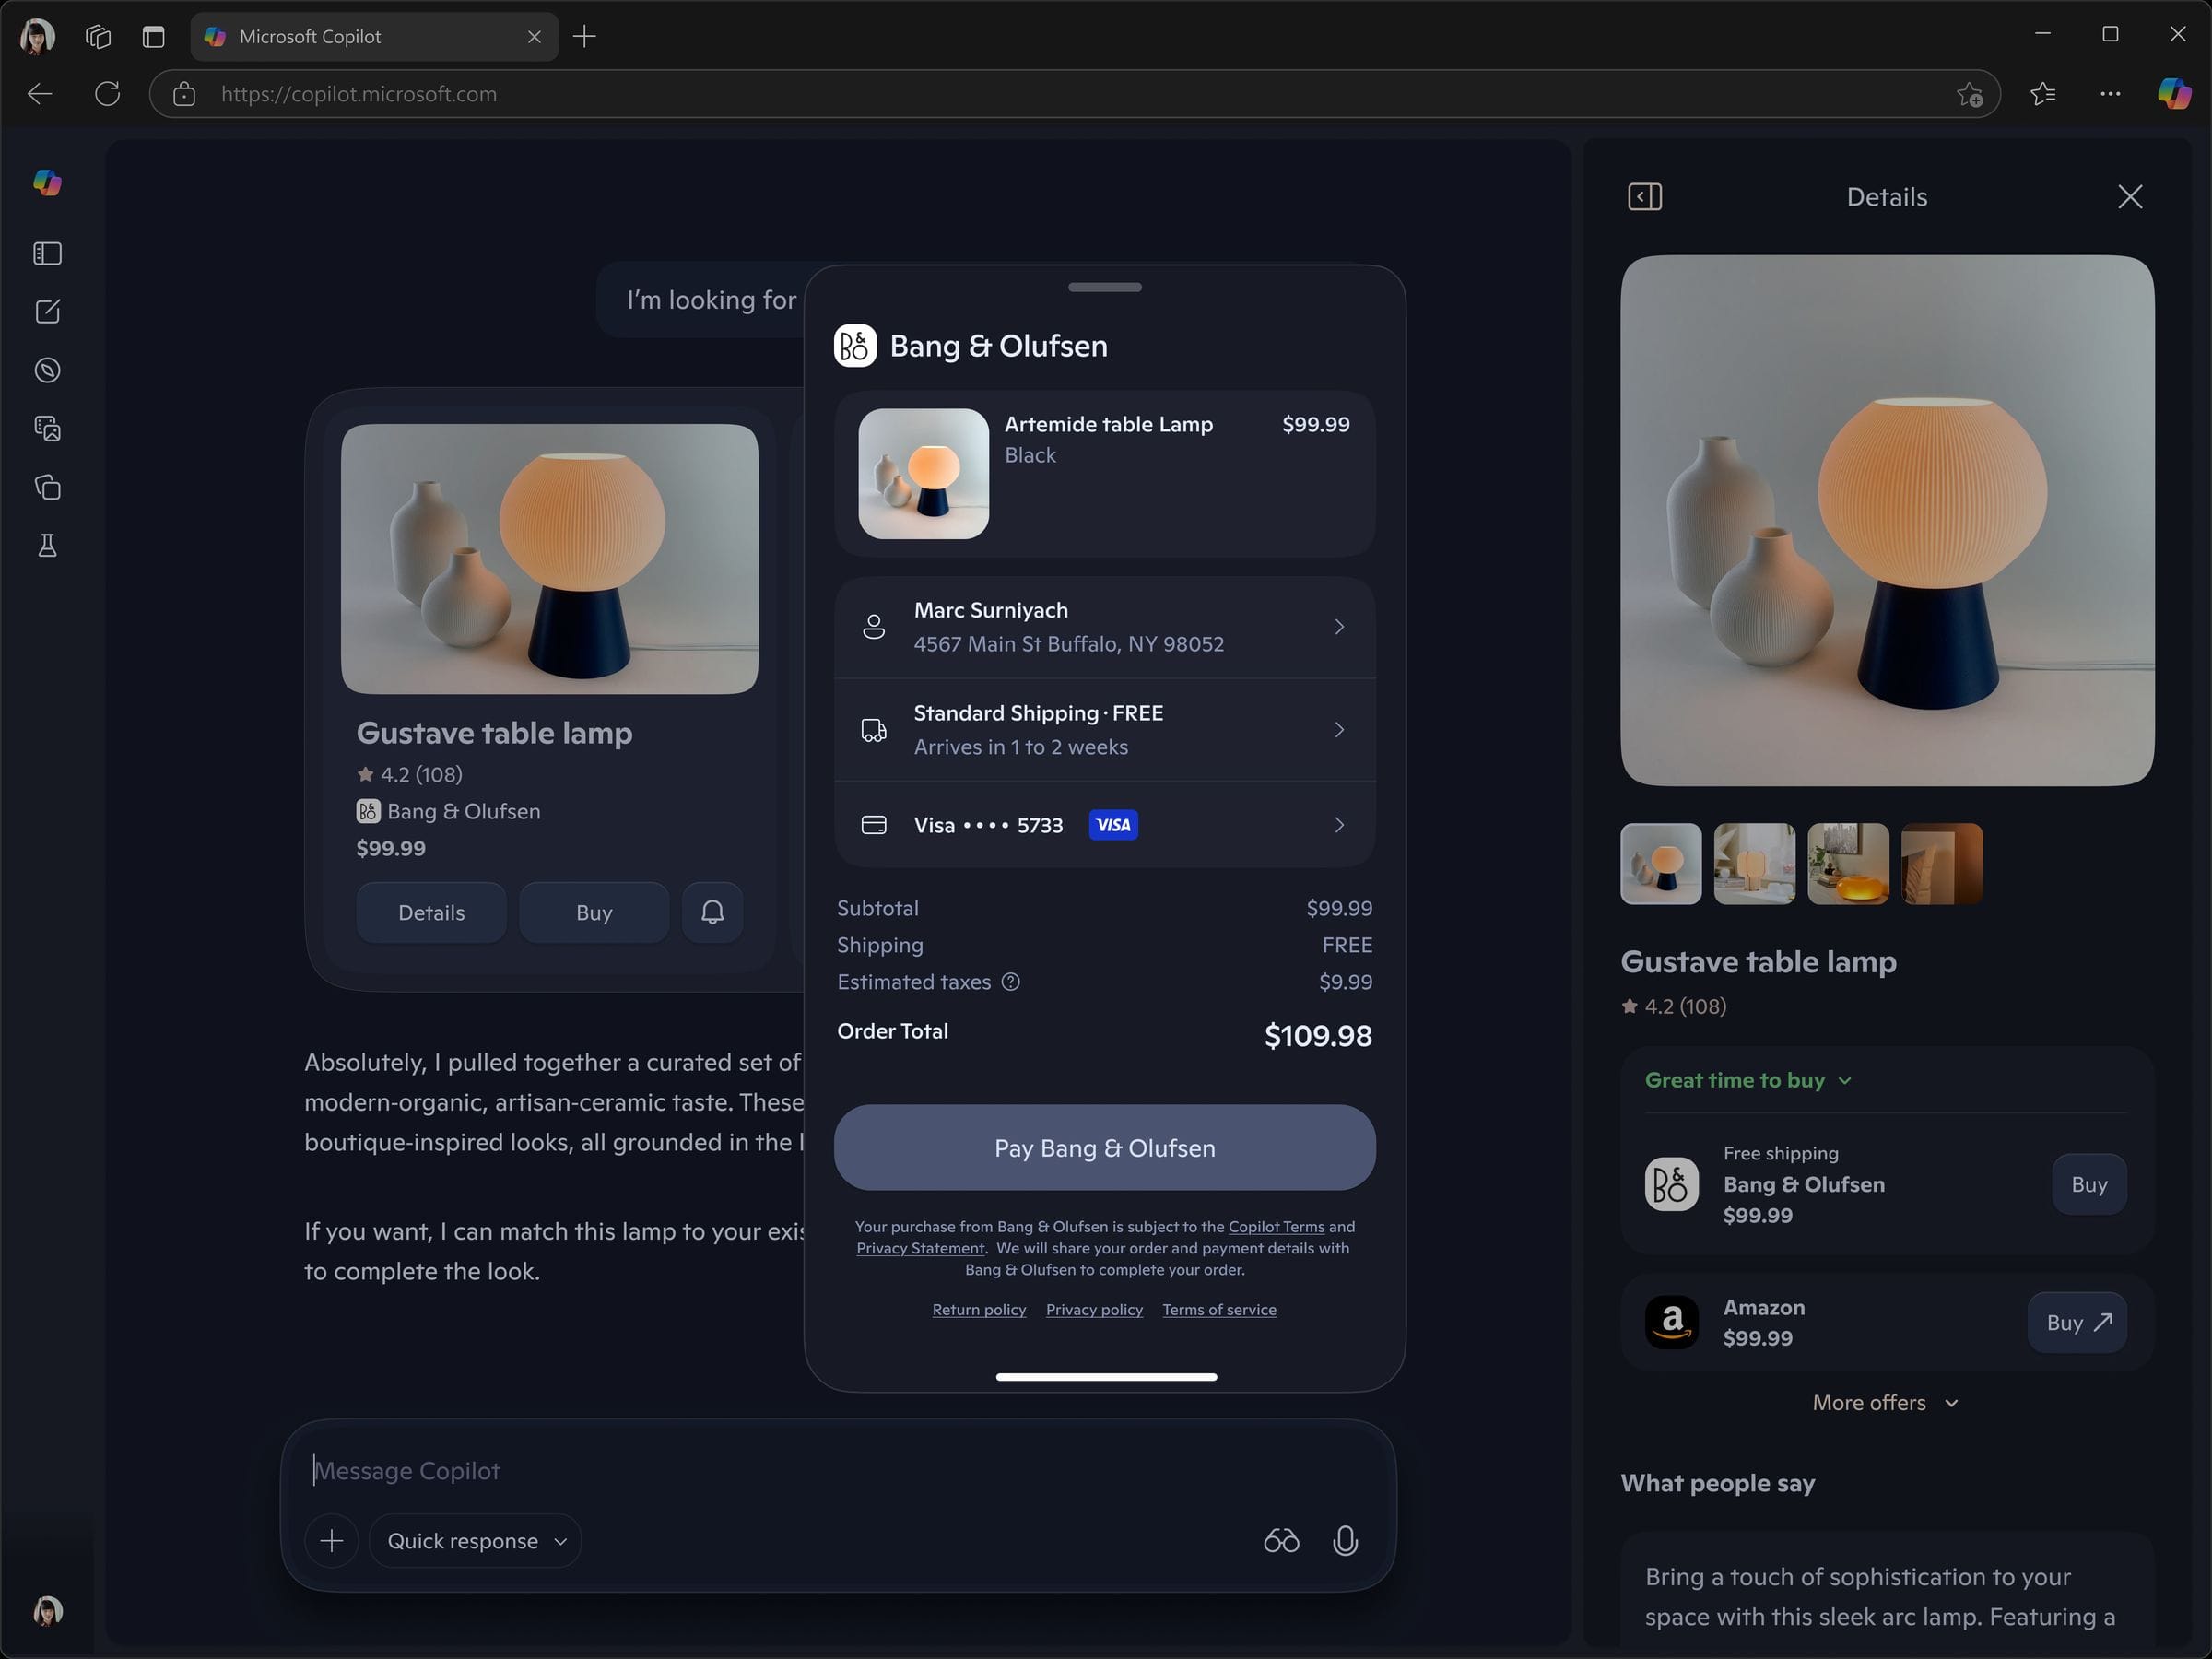Expand the Great time to buy section

(x=1749, y=1080)
